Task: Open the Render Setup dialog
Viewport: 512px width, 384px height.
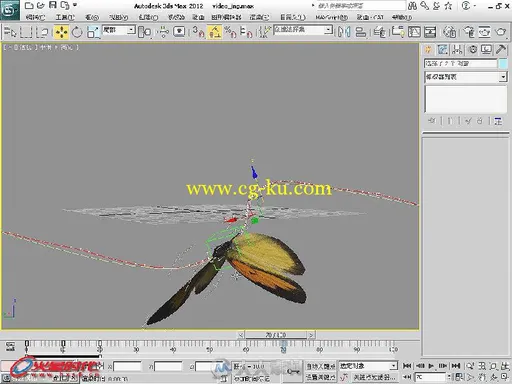Action: coord(469,32)
